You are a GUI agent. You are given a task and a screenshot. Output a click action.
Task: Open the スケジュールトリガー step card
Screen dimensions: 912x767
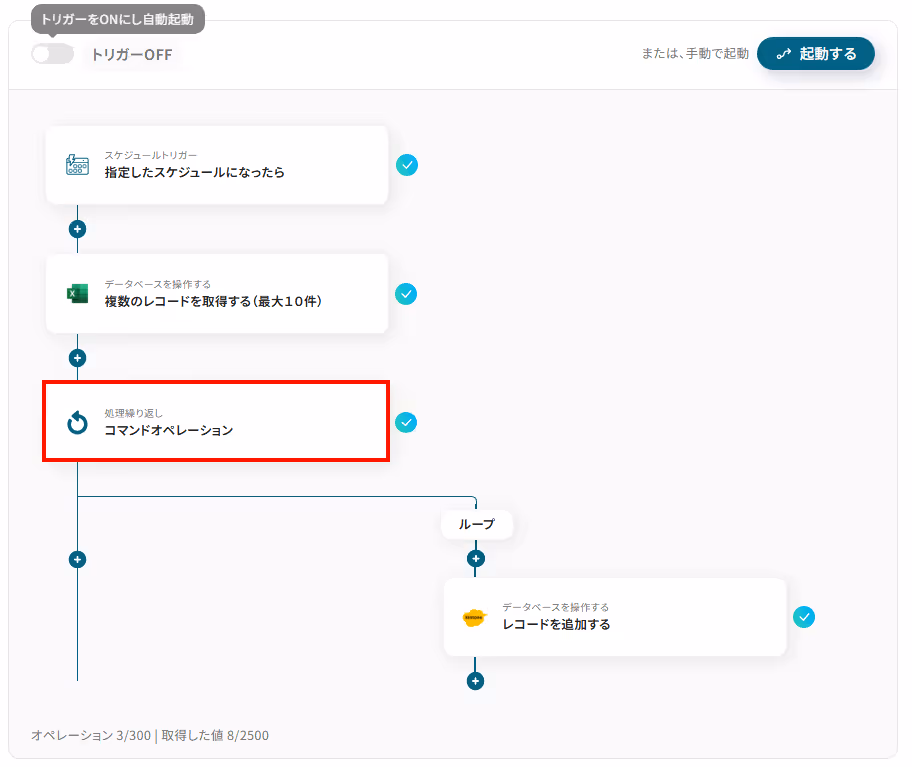[x=217, y=165]
